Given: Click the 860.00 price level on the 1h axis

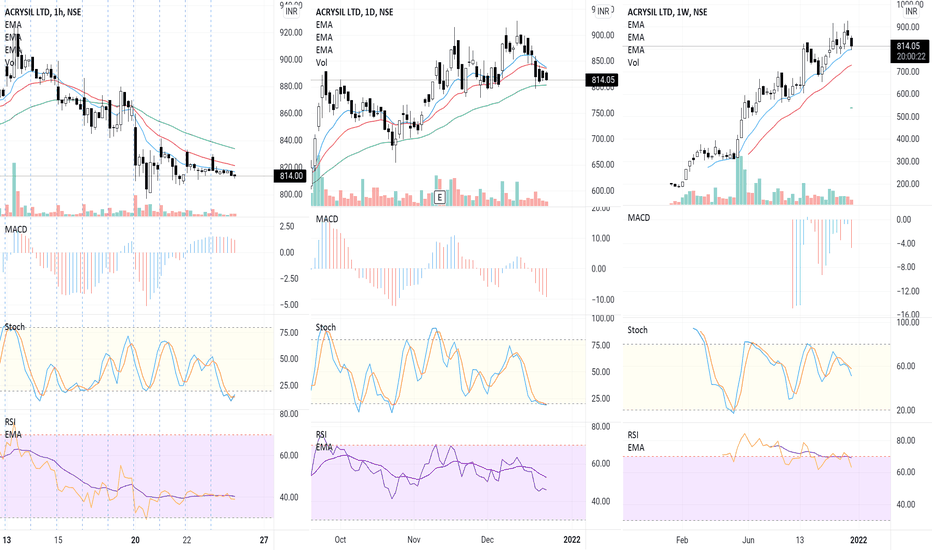Looking at the screenshot, I should tap(291, 113).
